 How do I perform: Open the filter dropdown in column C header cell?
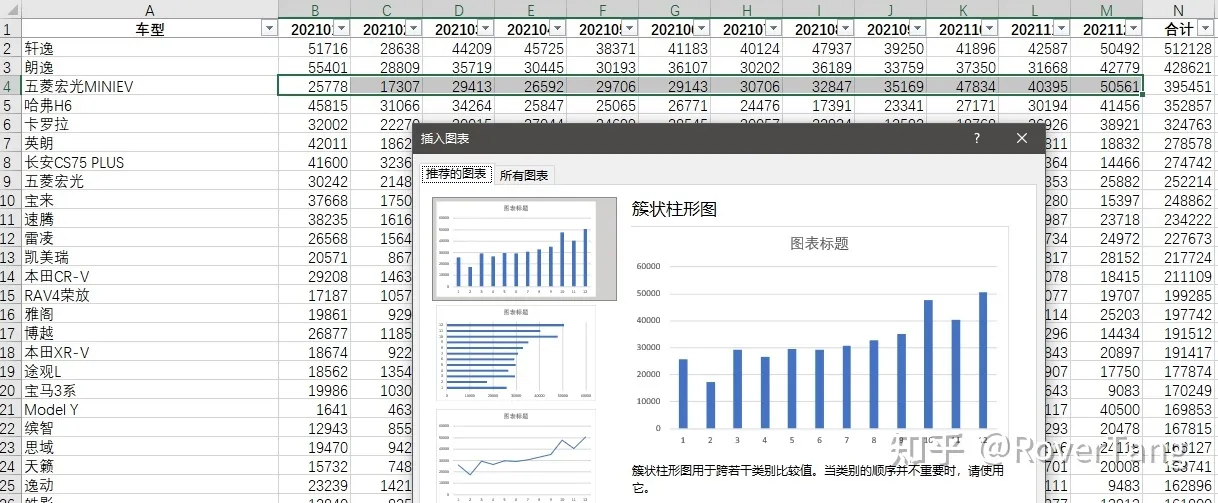[414, 29]
